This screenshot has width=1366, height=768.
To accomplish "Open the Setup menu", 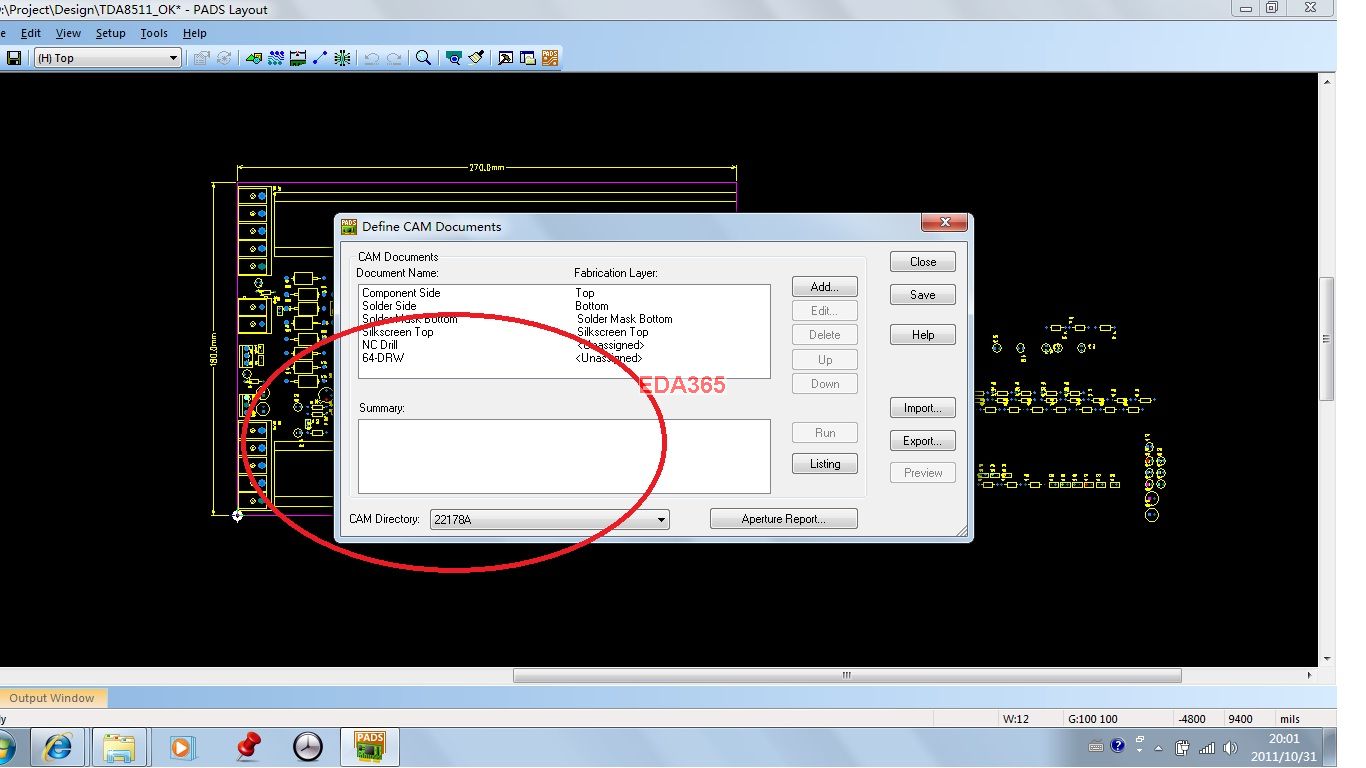I will pos(111,33).
